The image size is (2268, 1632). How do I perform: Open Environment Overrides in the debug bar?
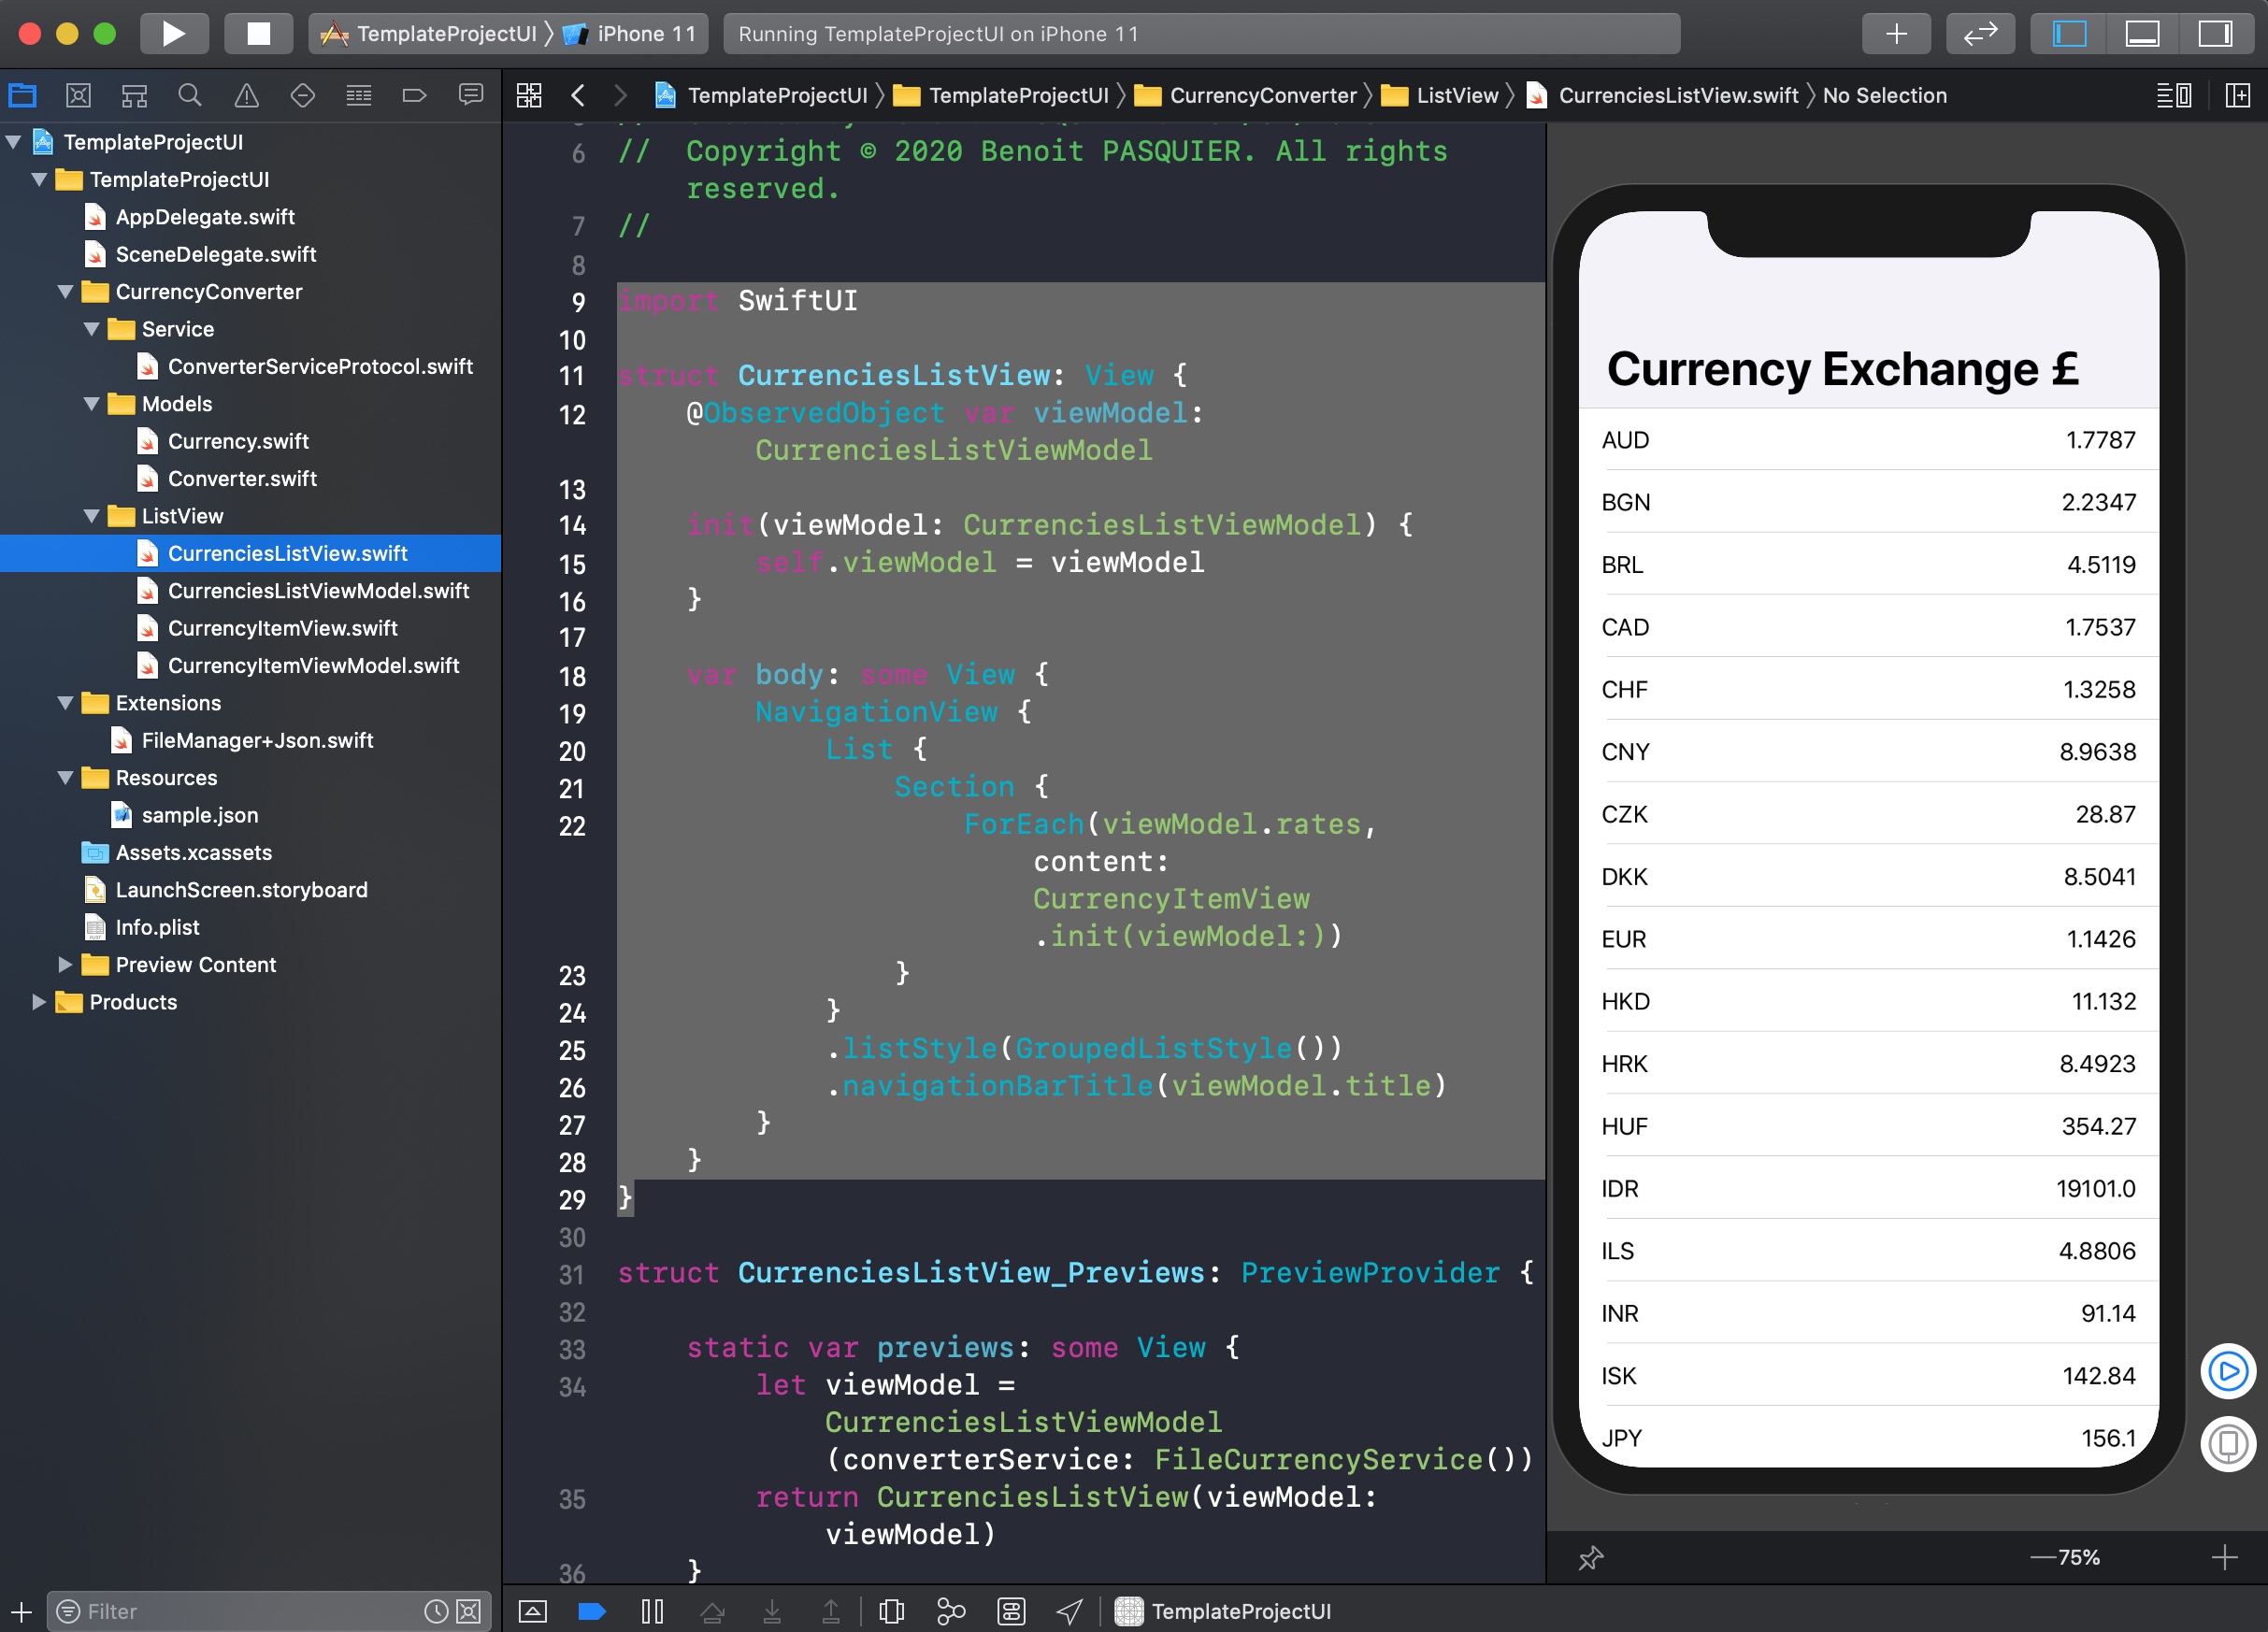point(1011,1611)
